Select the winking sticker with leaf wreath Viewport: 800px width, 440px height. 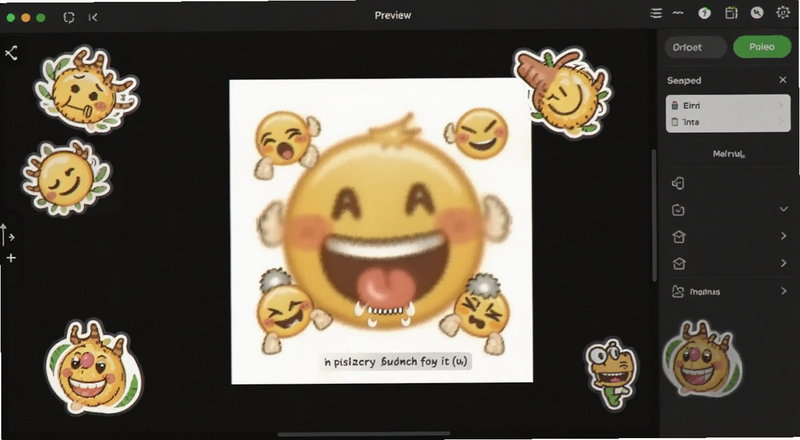(x=66, y=177)
